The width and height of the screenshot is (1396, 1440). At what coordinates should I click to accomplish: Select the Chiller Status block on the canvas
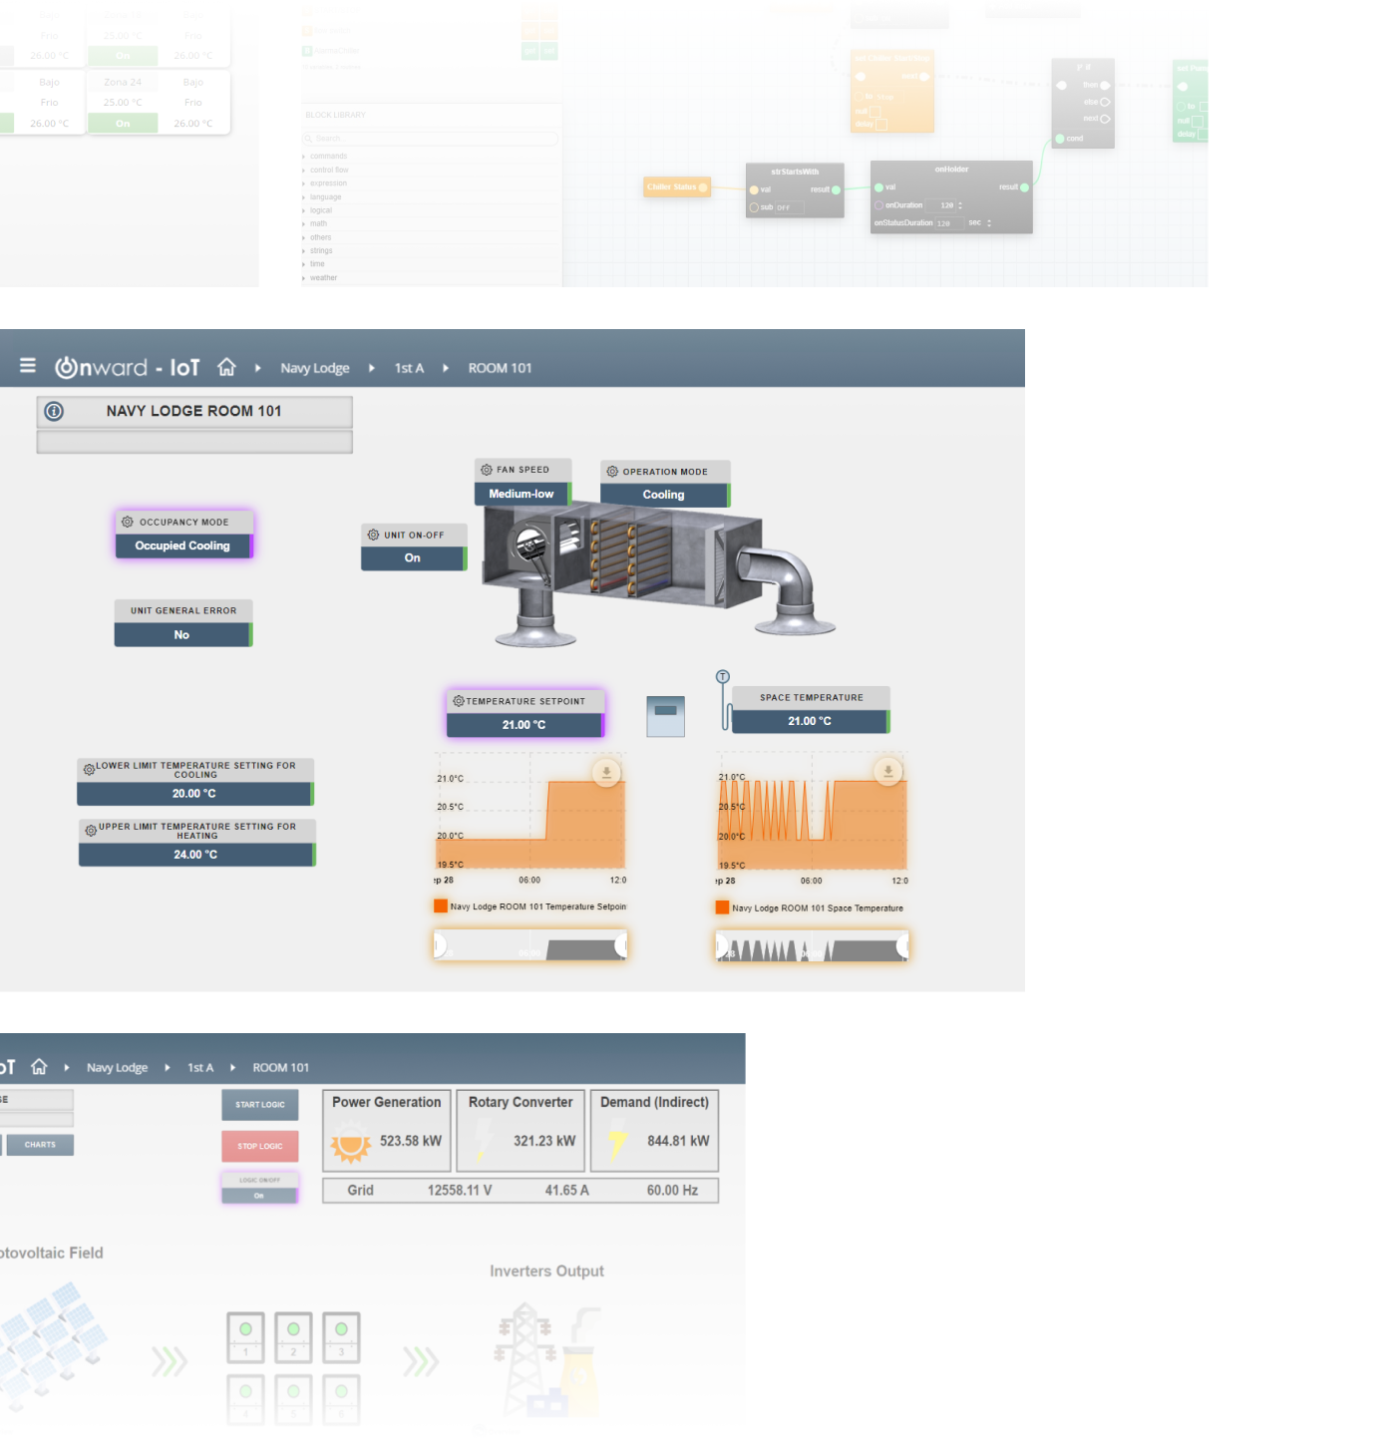coord(677,187)
